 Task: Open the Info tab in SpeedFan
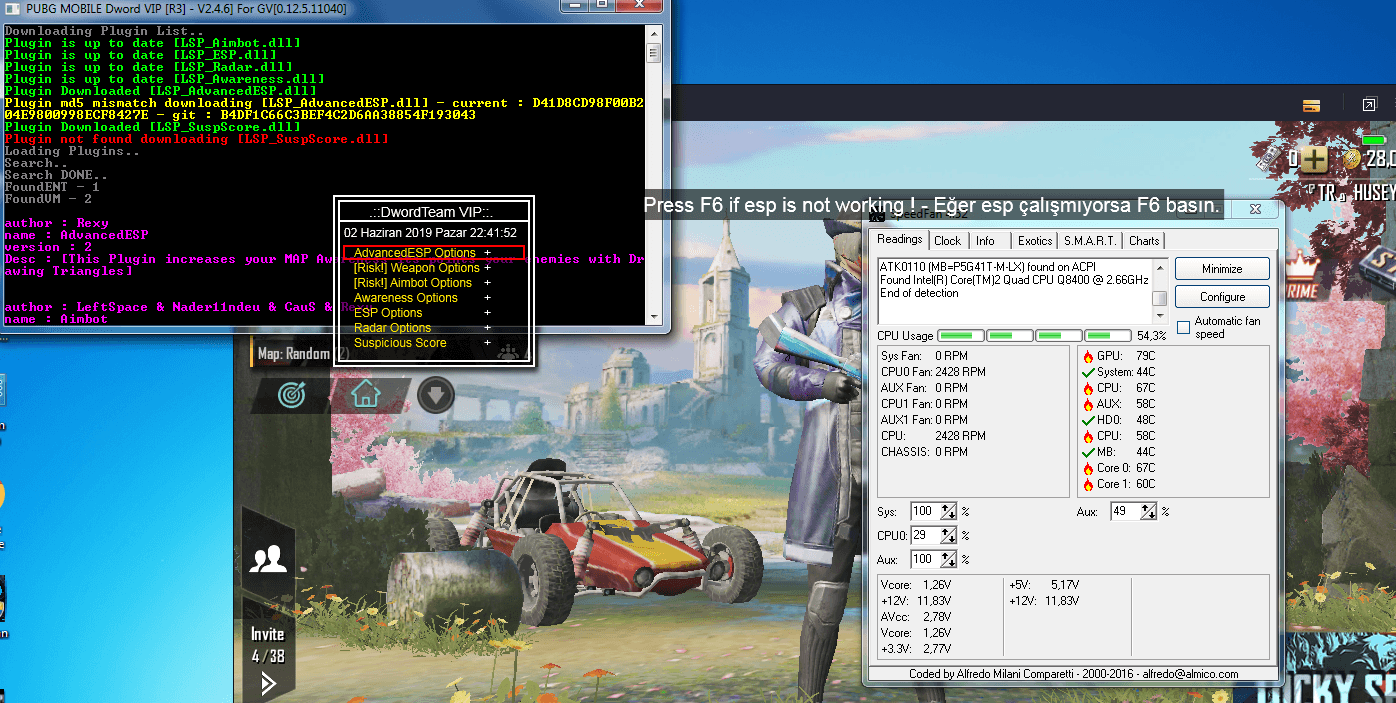(985, 241)
